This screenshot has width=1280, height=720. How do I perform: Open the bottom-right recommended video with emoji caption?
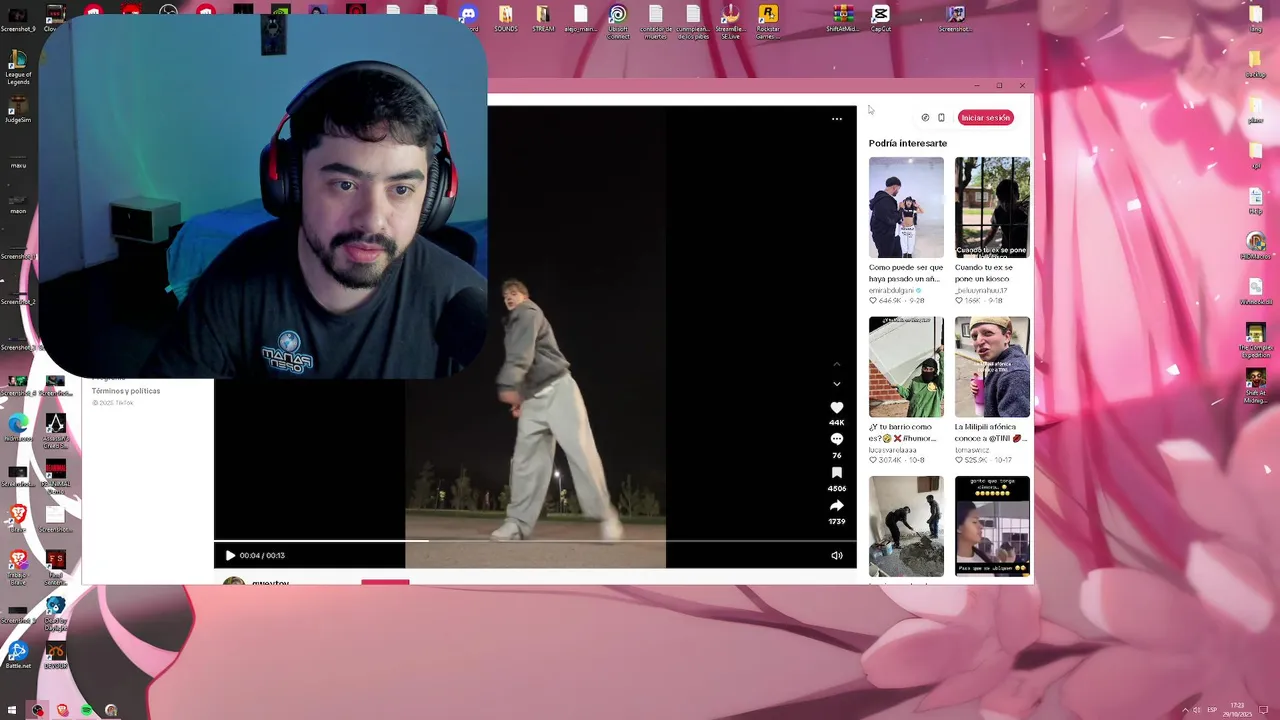click(992, 526)
